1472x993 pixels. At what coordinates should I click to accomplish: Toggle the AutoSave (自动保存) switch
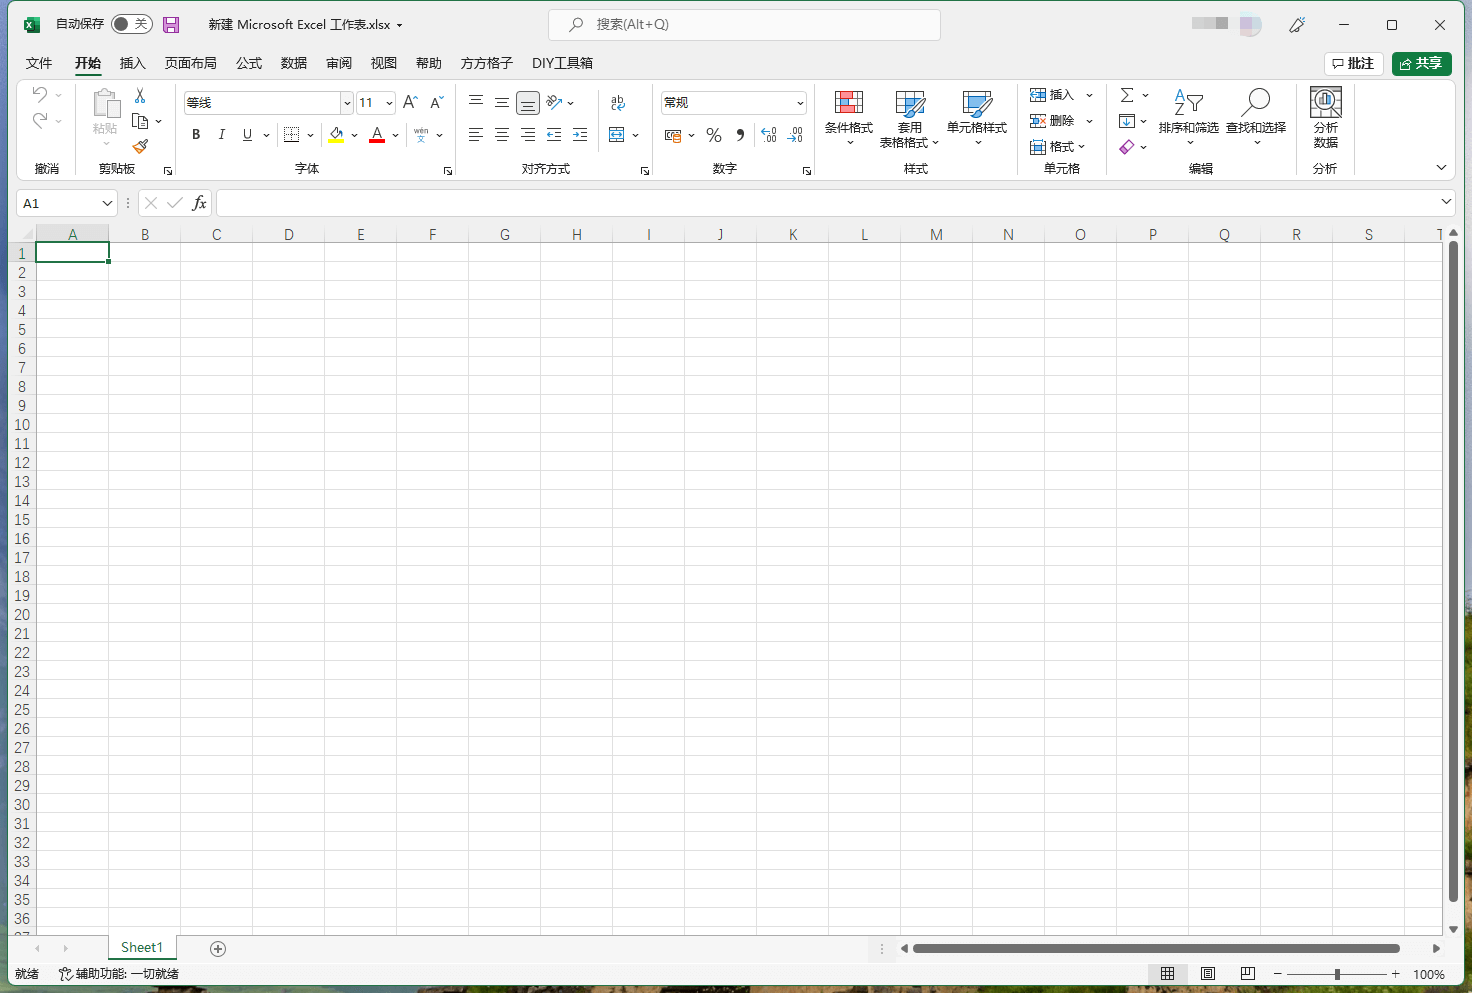[131, 24]
